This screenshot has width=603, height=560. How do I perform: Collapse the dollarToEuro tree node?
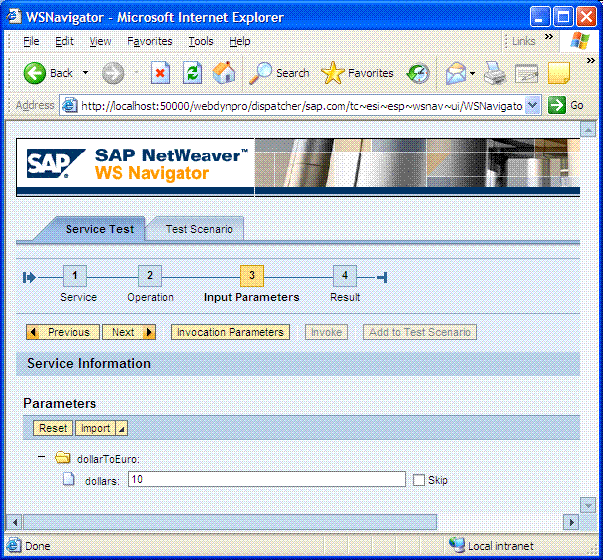(41, 458)
